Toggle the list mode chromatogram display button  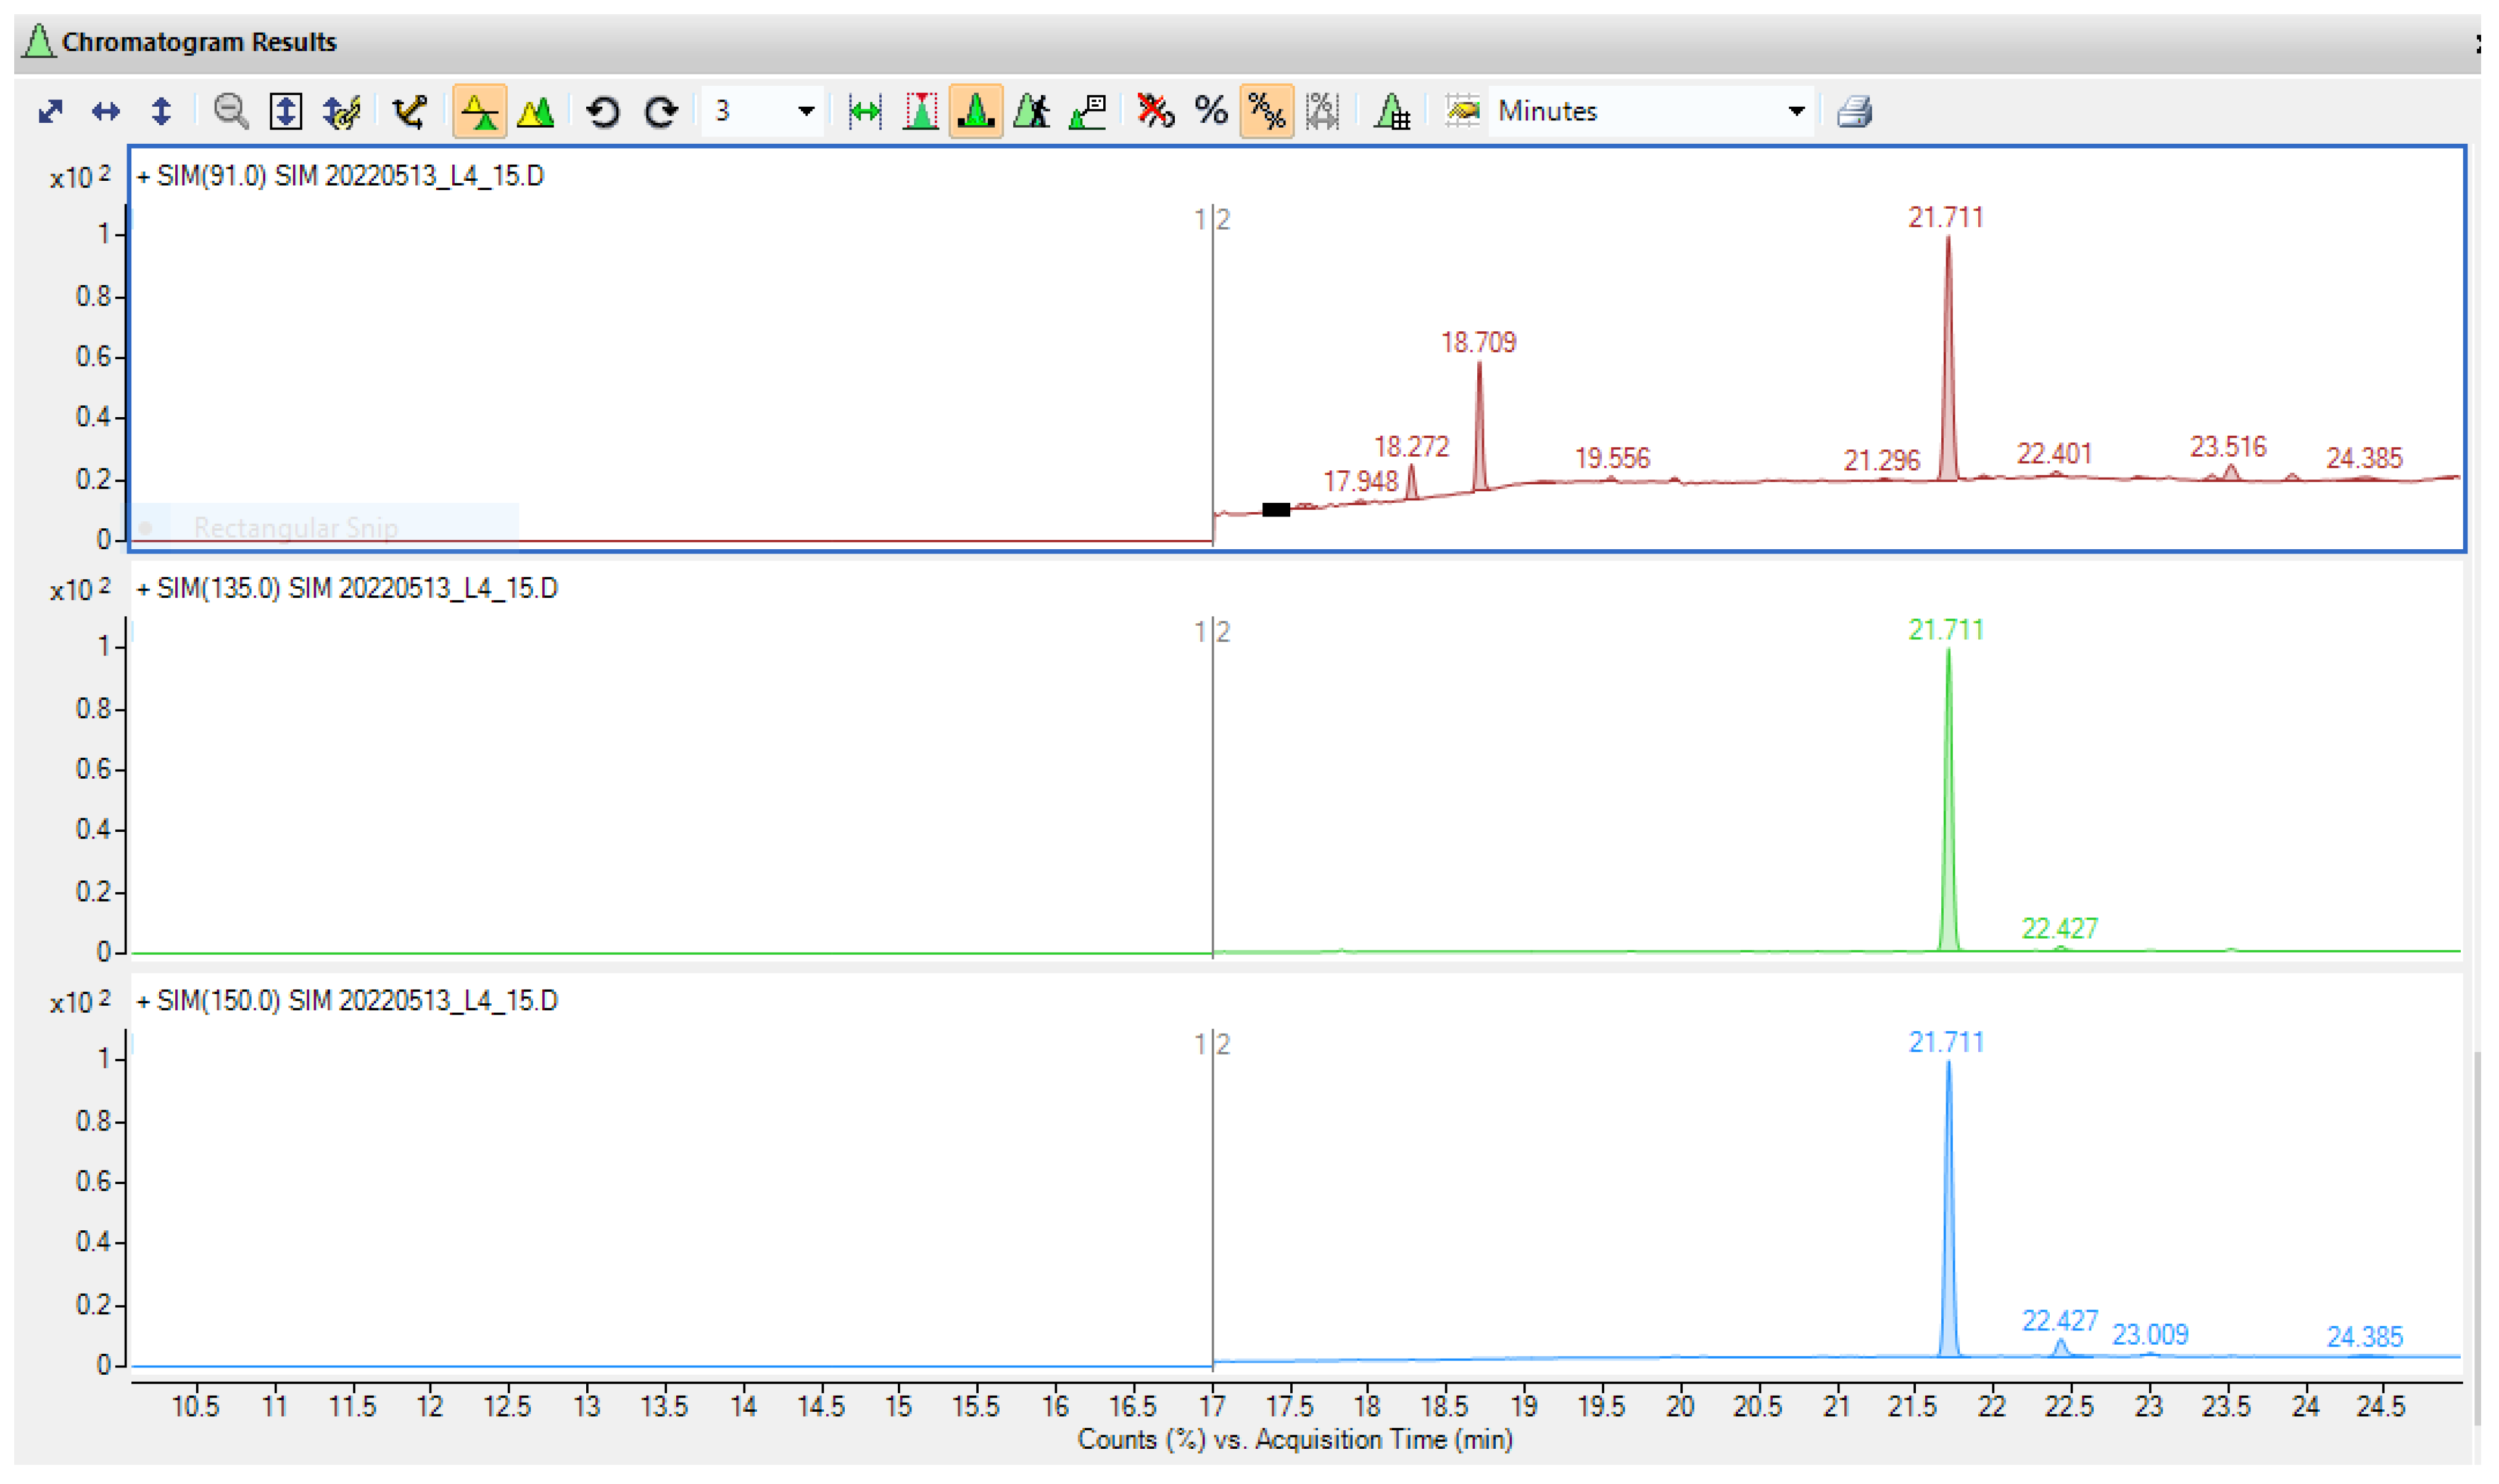pyautogui.click(x=479, y=111)
